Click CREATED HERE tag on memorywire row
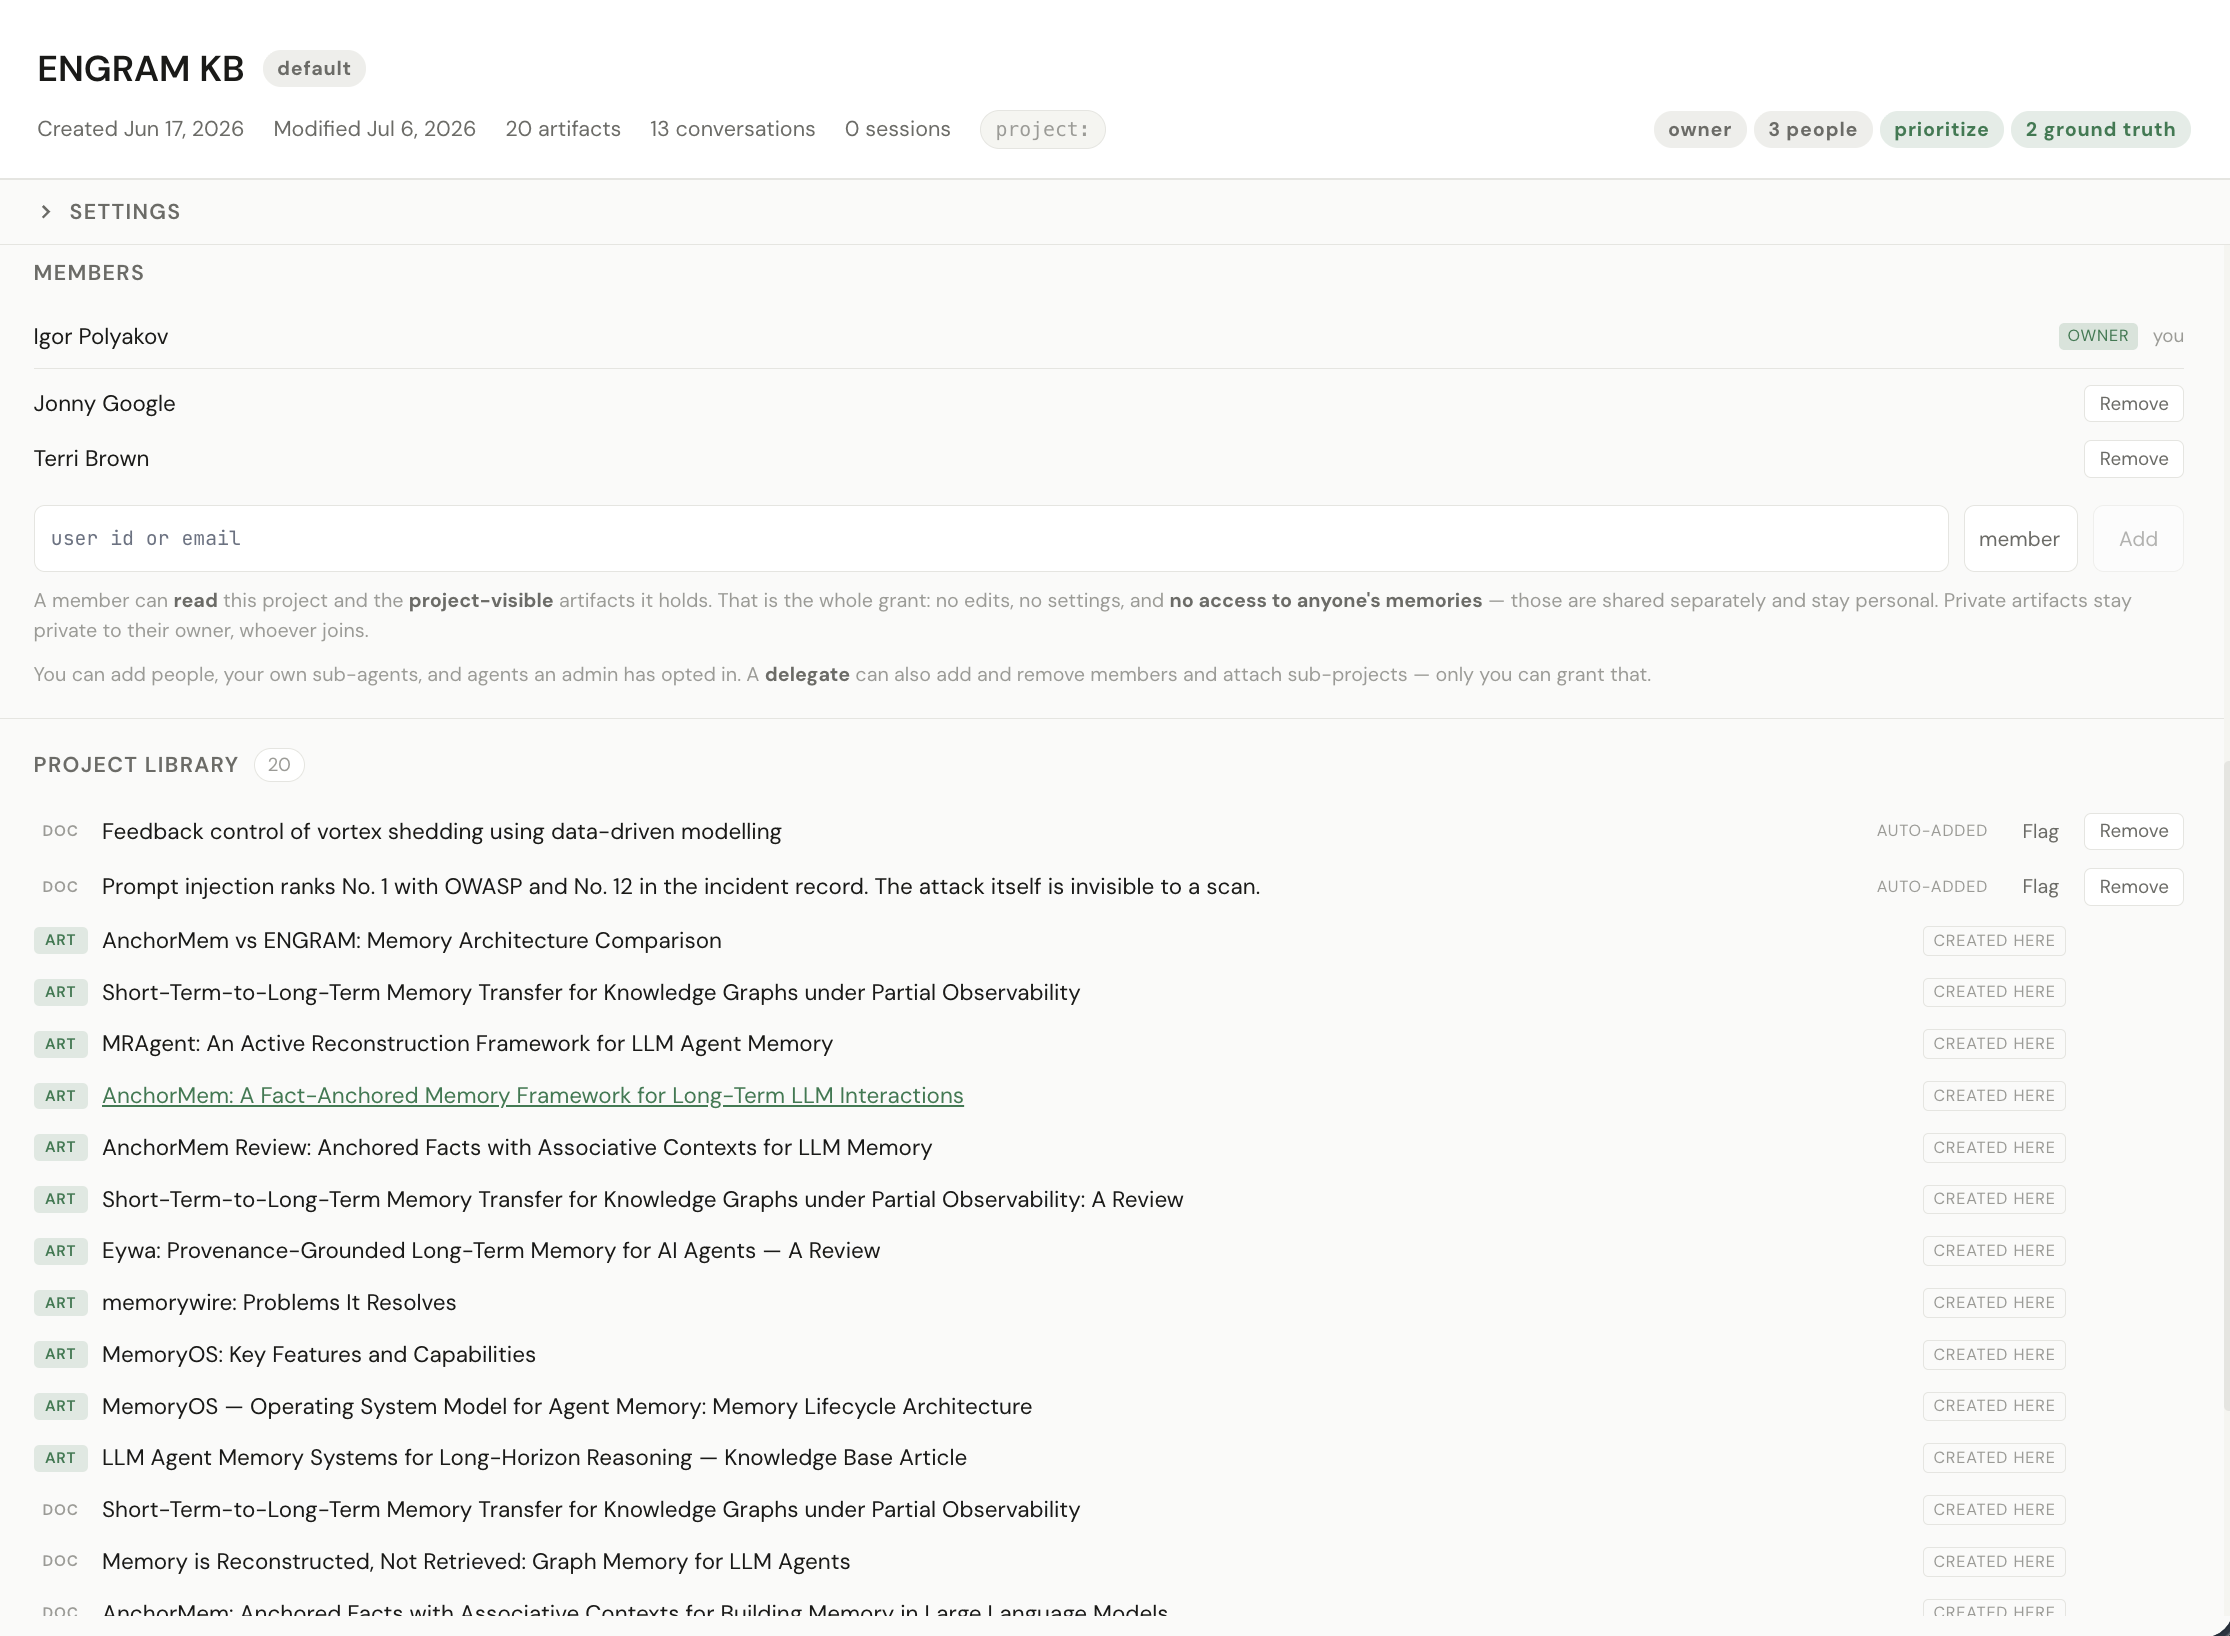Screen dimensions: 2230x1636 coord(1994,1302)
